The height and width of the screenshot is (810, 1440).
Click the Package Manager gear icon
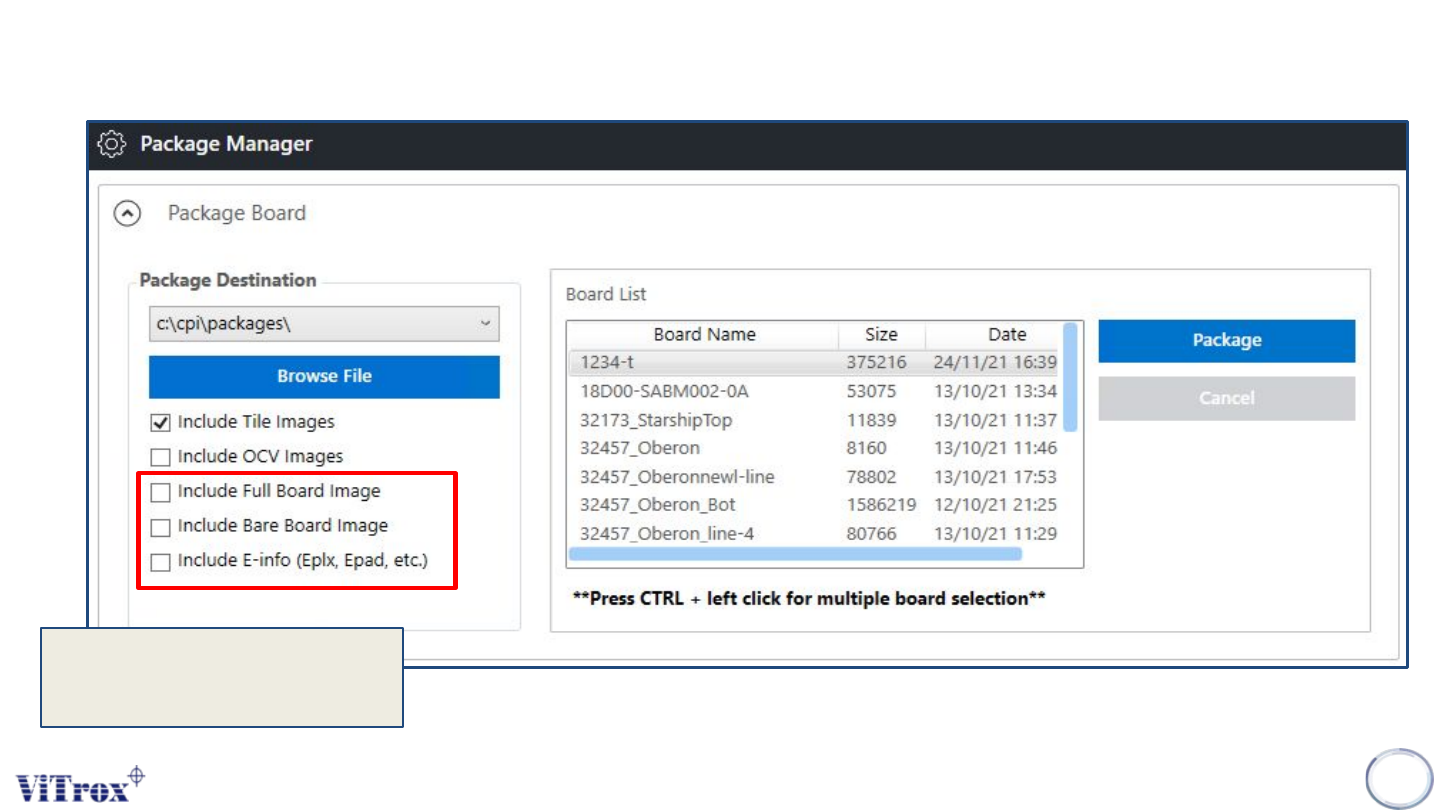pos(113,145)
